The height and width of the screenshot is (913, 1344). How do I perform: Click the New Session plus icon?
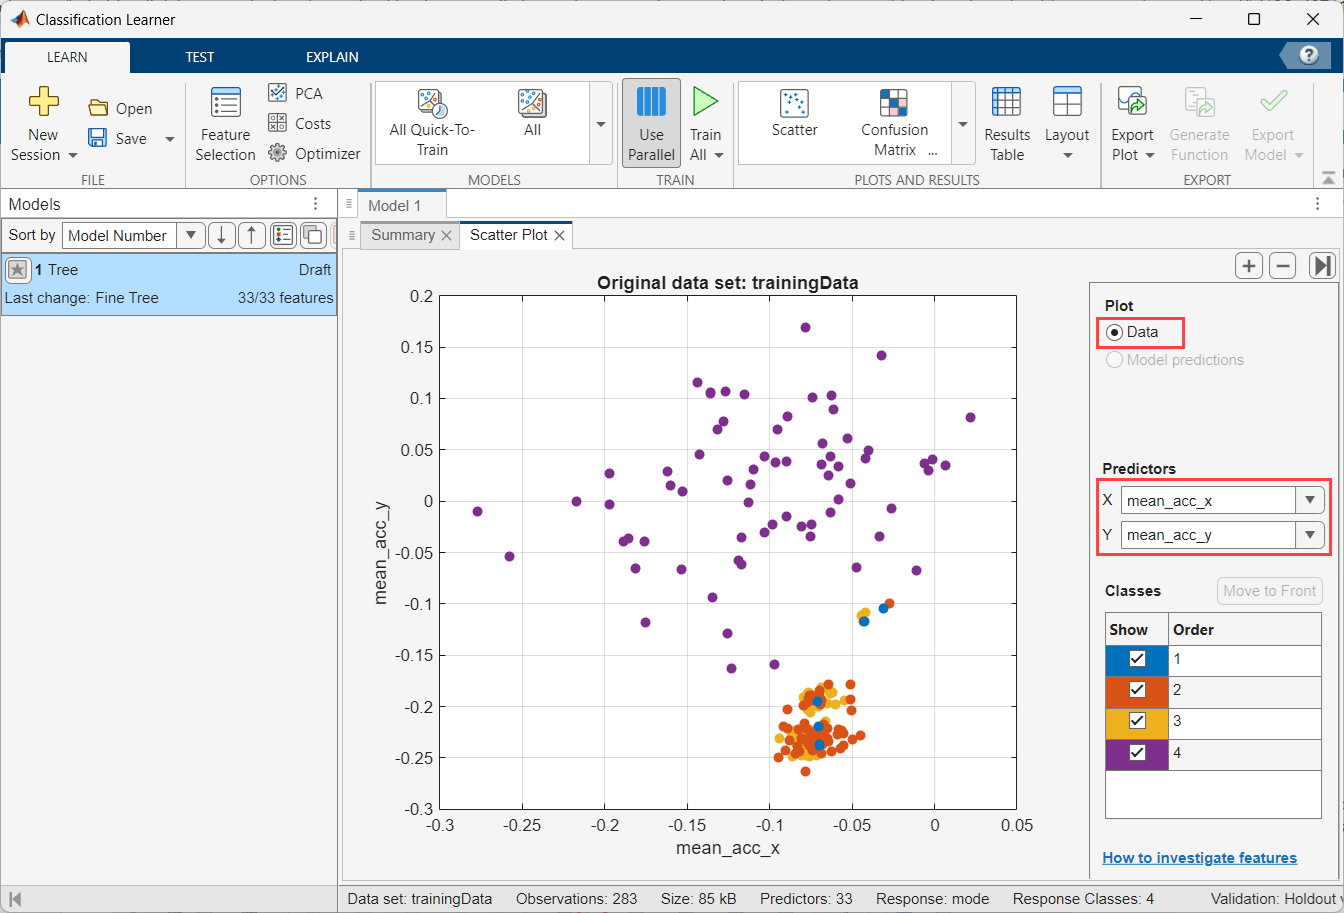click(43, 102)
